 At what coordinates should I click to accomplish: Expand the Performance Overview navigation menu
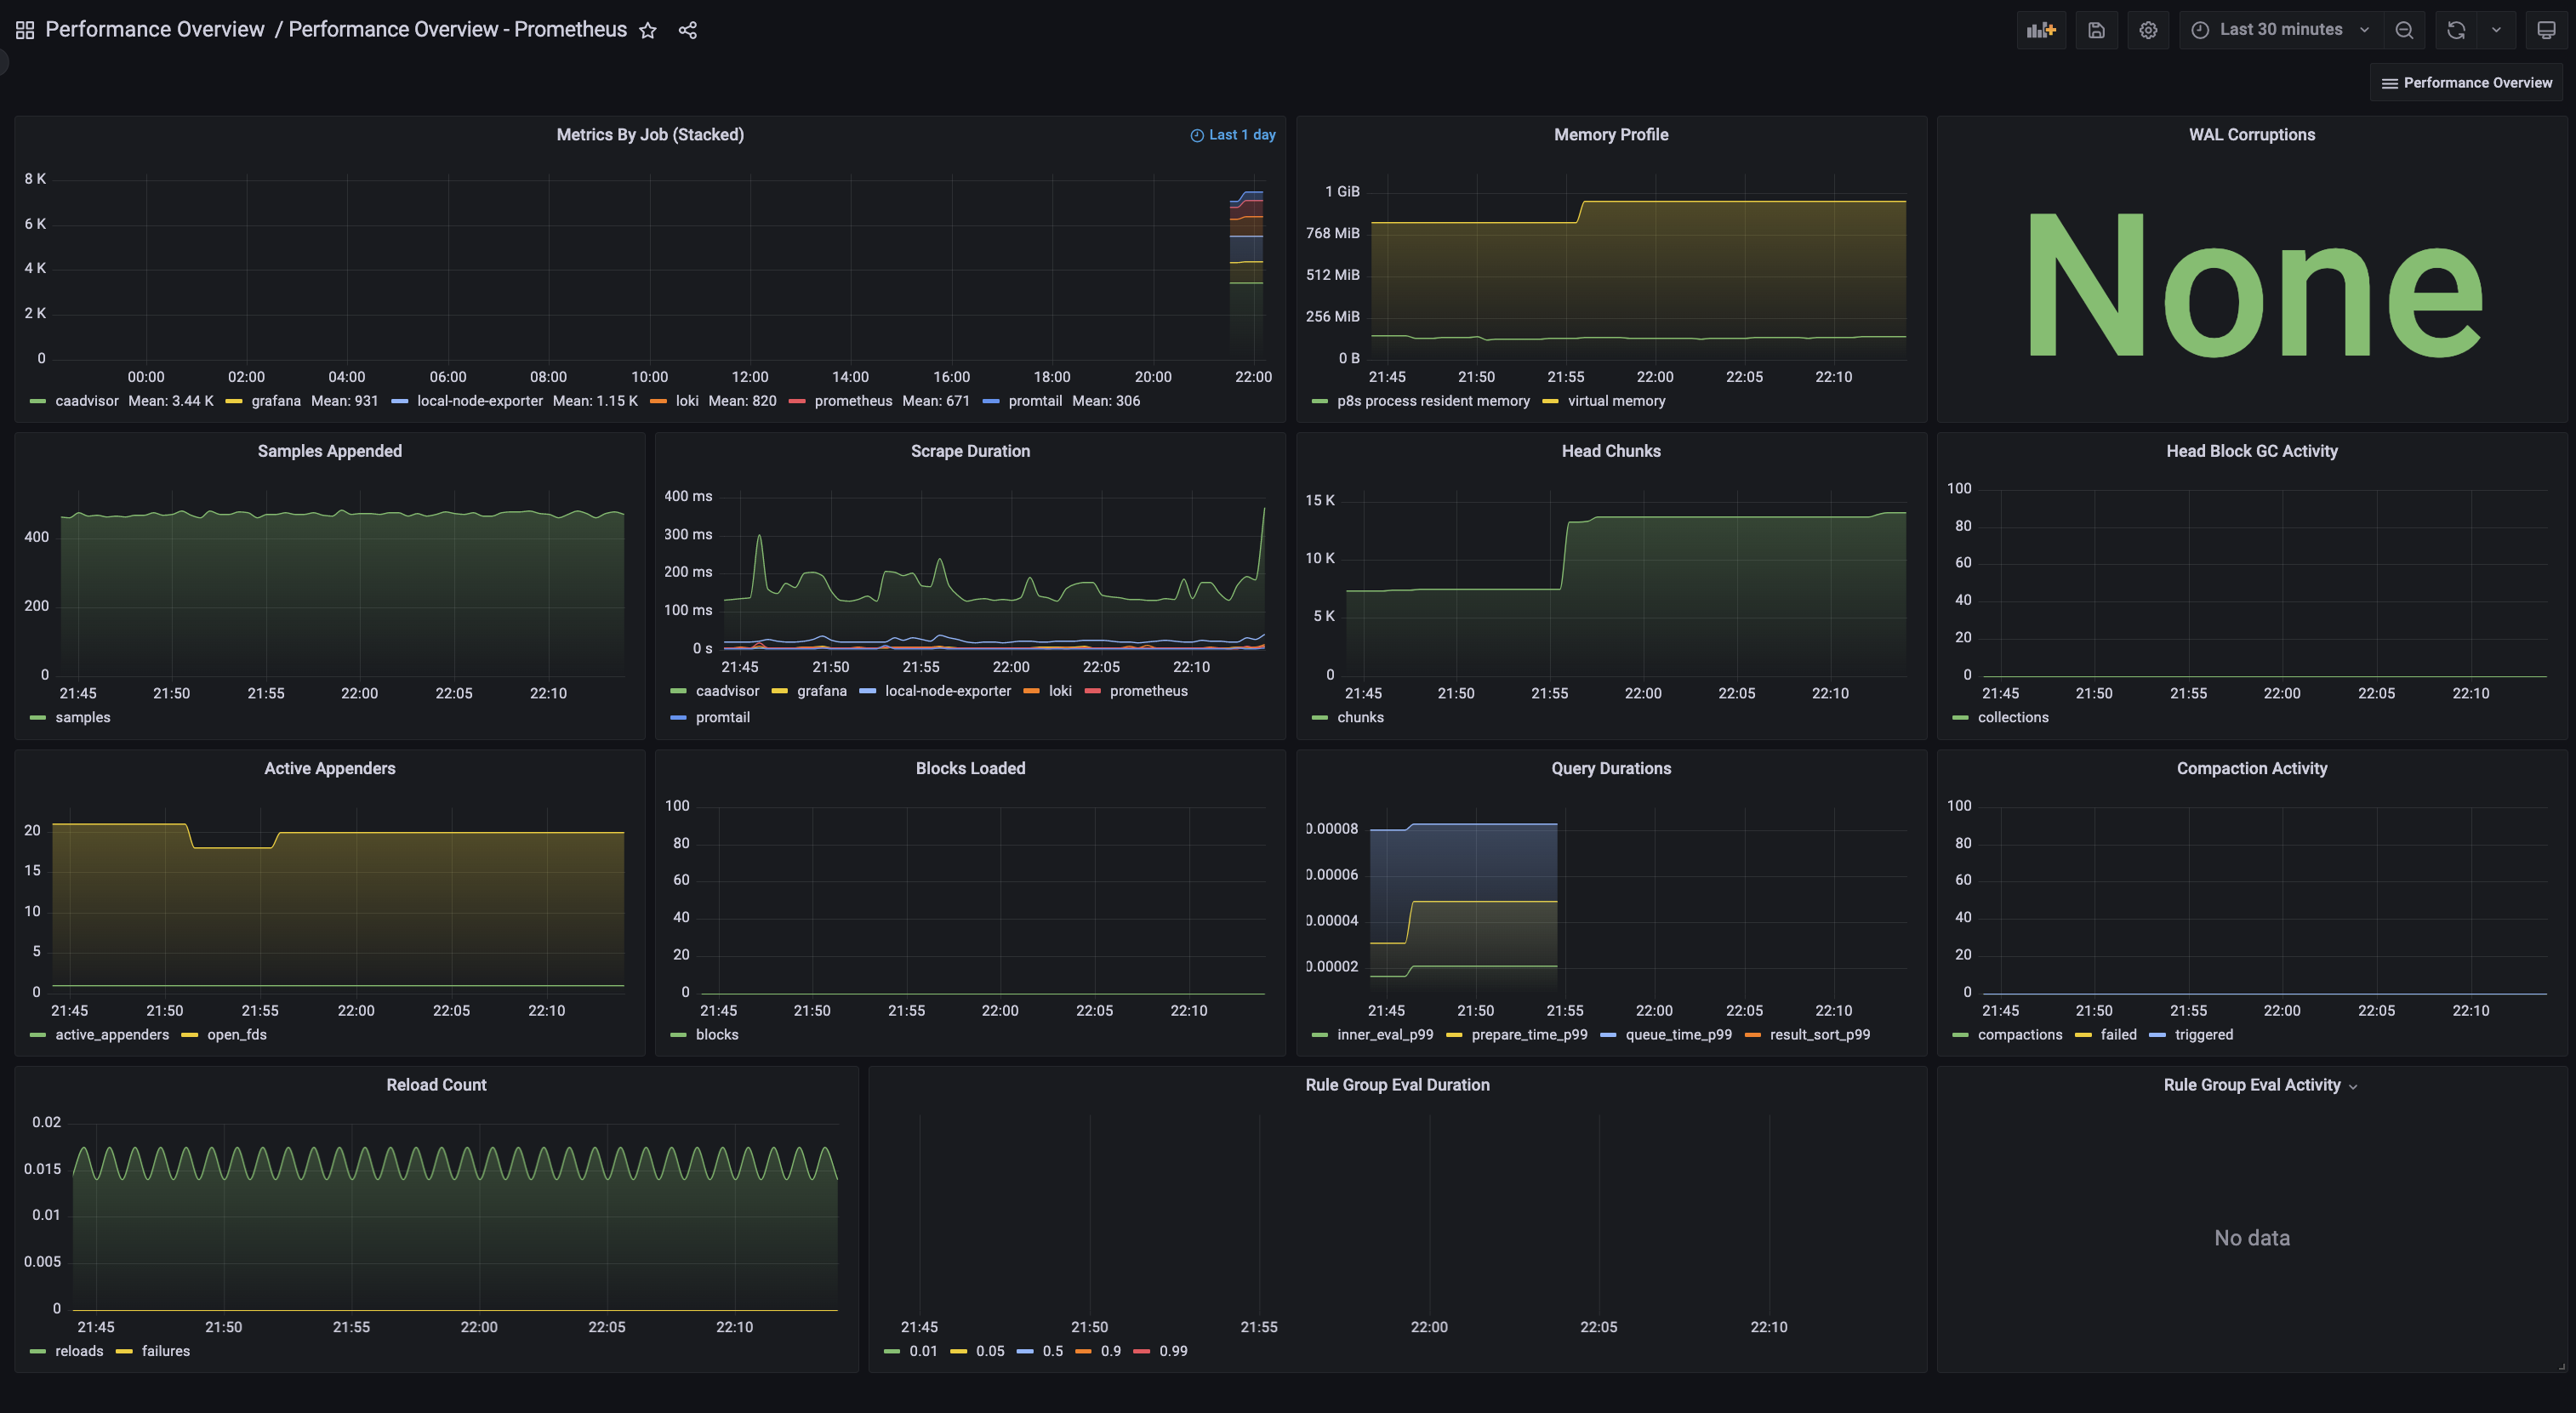coord(2465,82)
